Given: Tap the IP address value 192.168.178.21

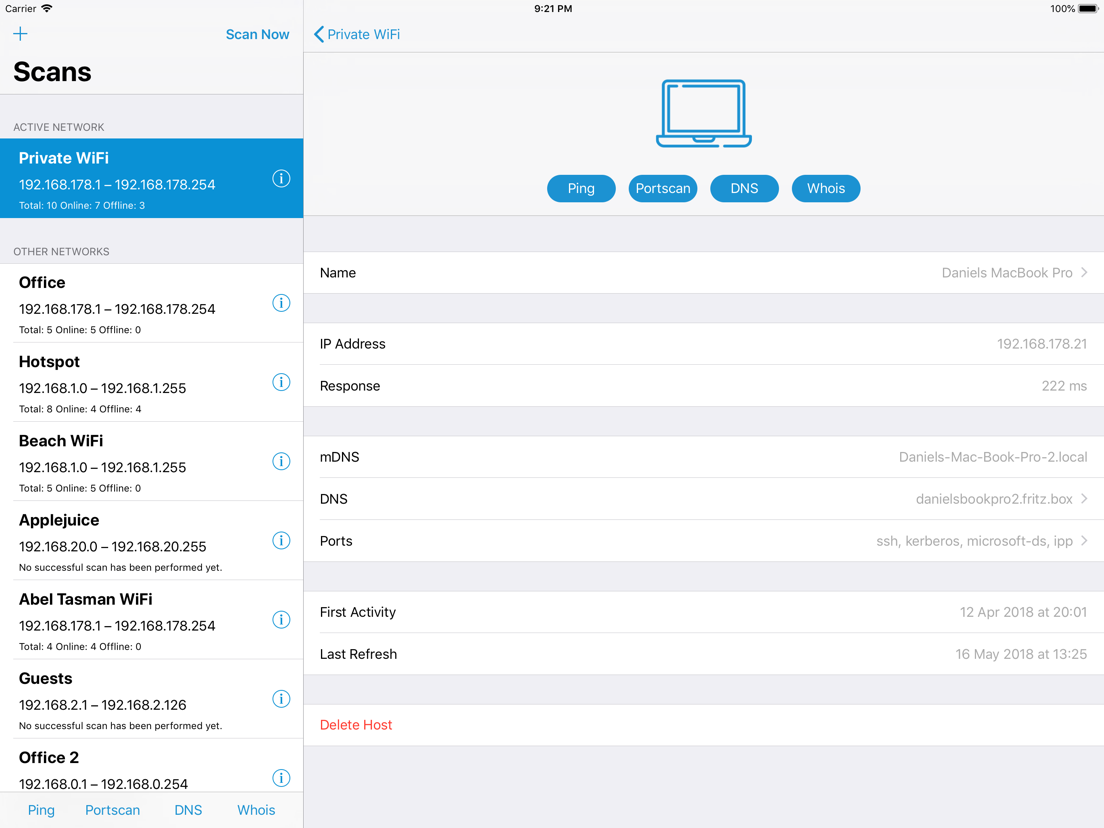Looking at the screenshot, I should click(x=1041, y=344).
